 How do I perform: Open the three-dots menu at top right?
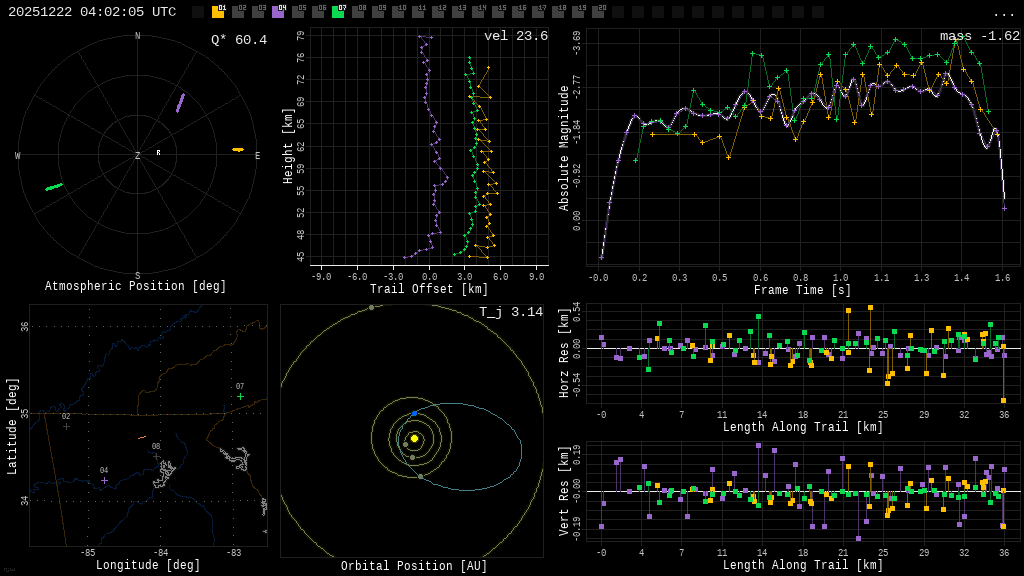pos(1003,13)
